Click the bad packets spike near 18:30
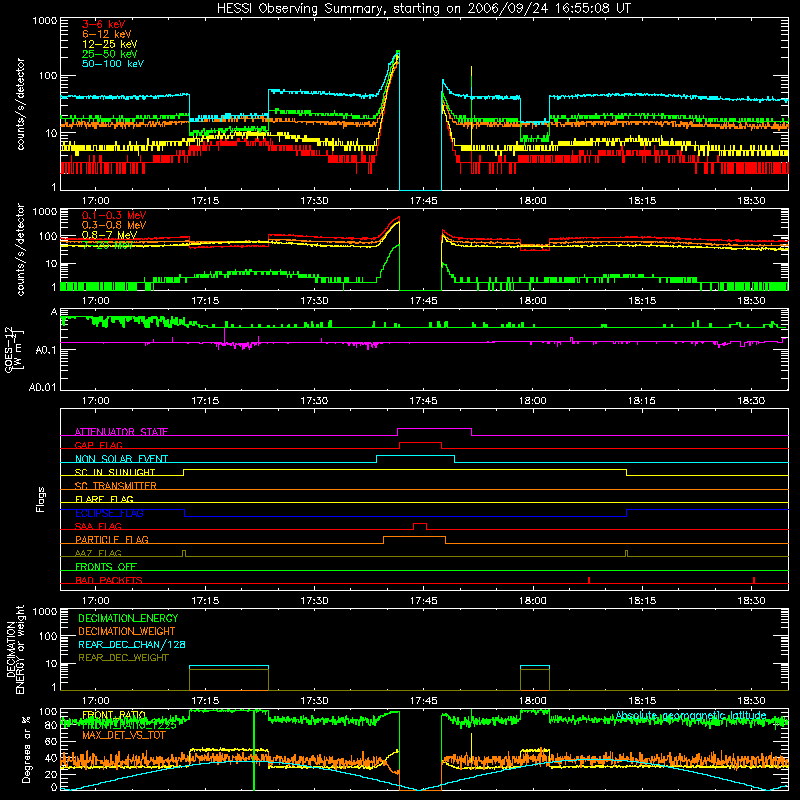800x800 pixels. coord(754,580)
